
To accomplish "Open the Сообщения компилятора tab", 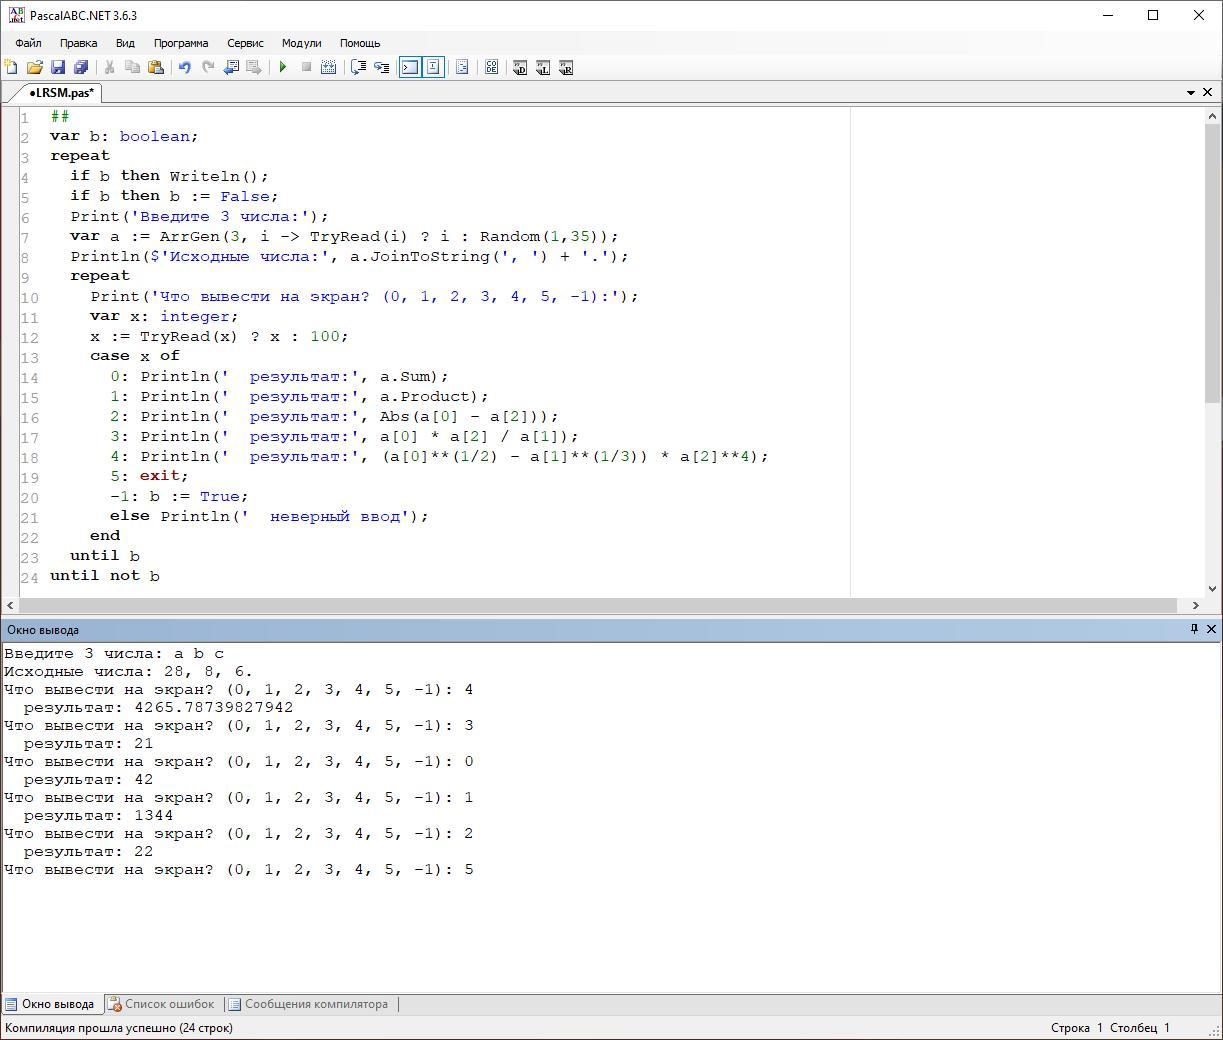I will point(308,1004).
